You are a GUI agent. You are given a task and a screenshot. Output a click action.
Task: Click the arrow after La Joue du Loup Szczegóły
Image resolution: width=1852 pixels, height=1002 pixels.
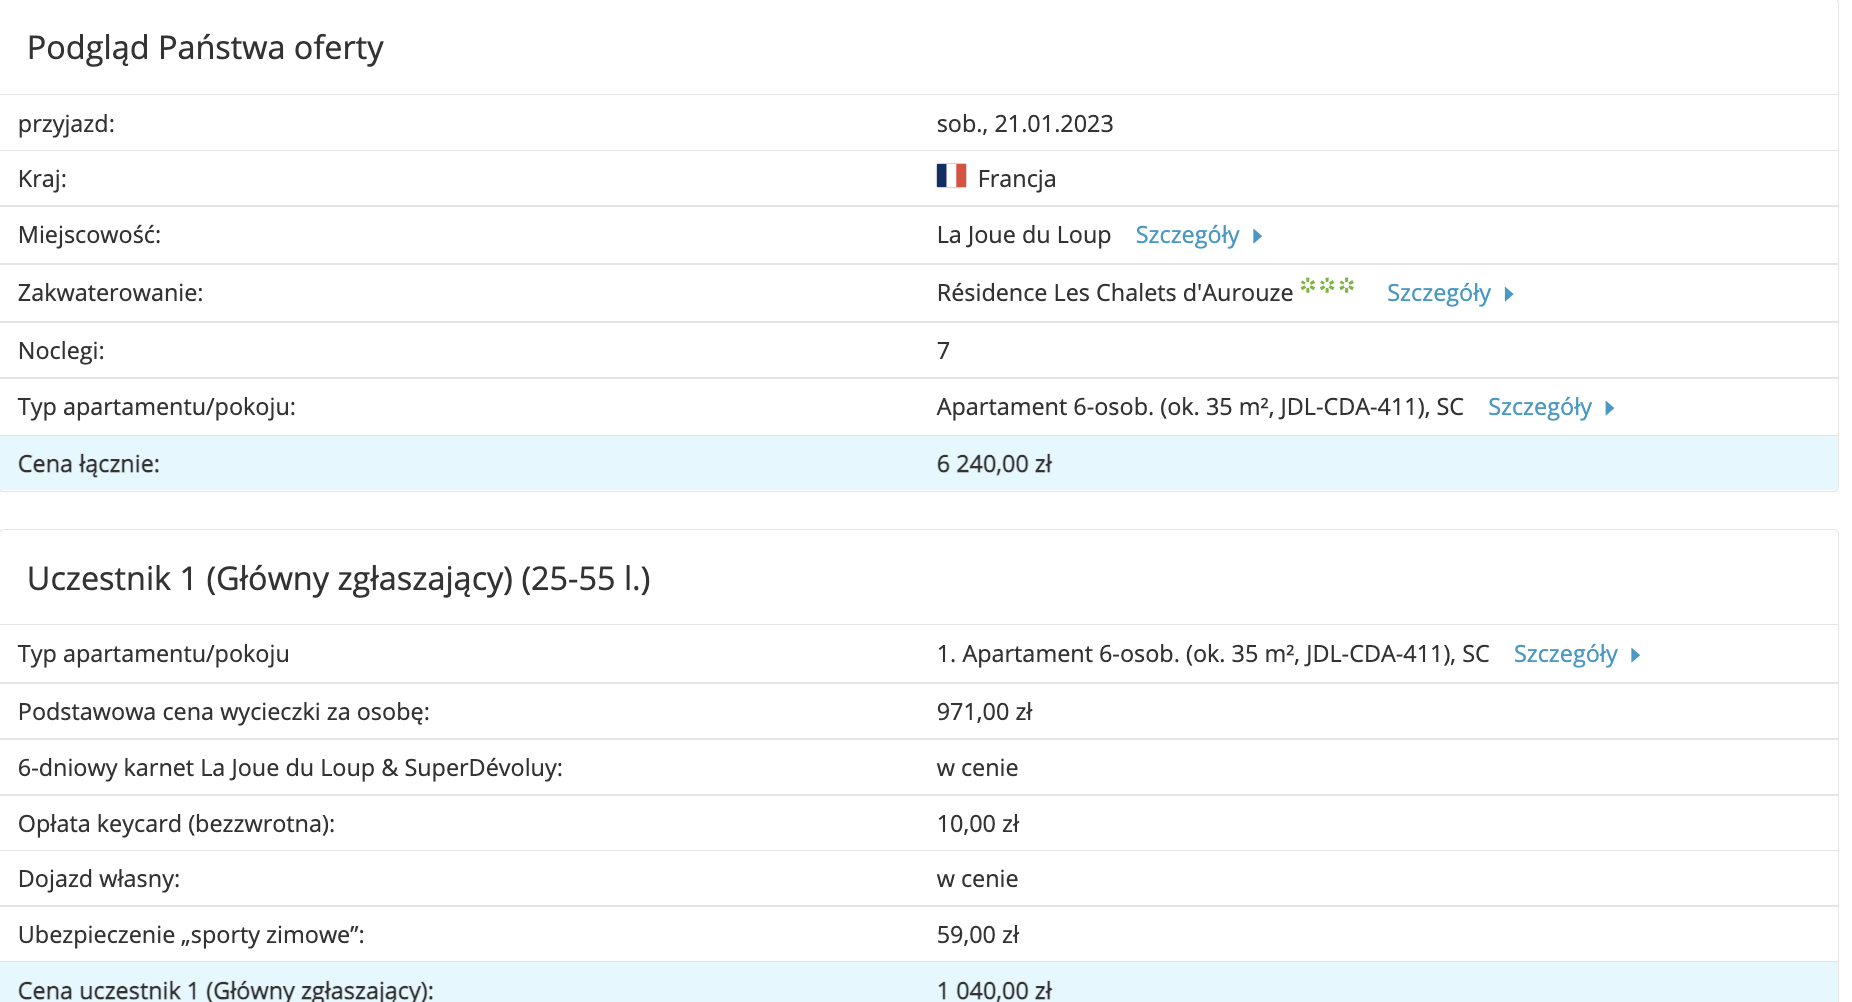(x=1258, y=237)
